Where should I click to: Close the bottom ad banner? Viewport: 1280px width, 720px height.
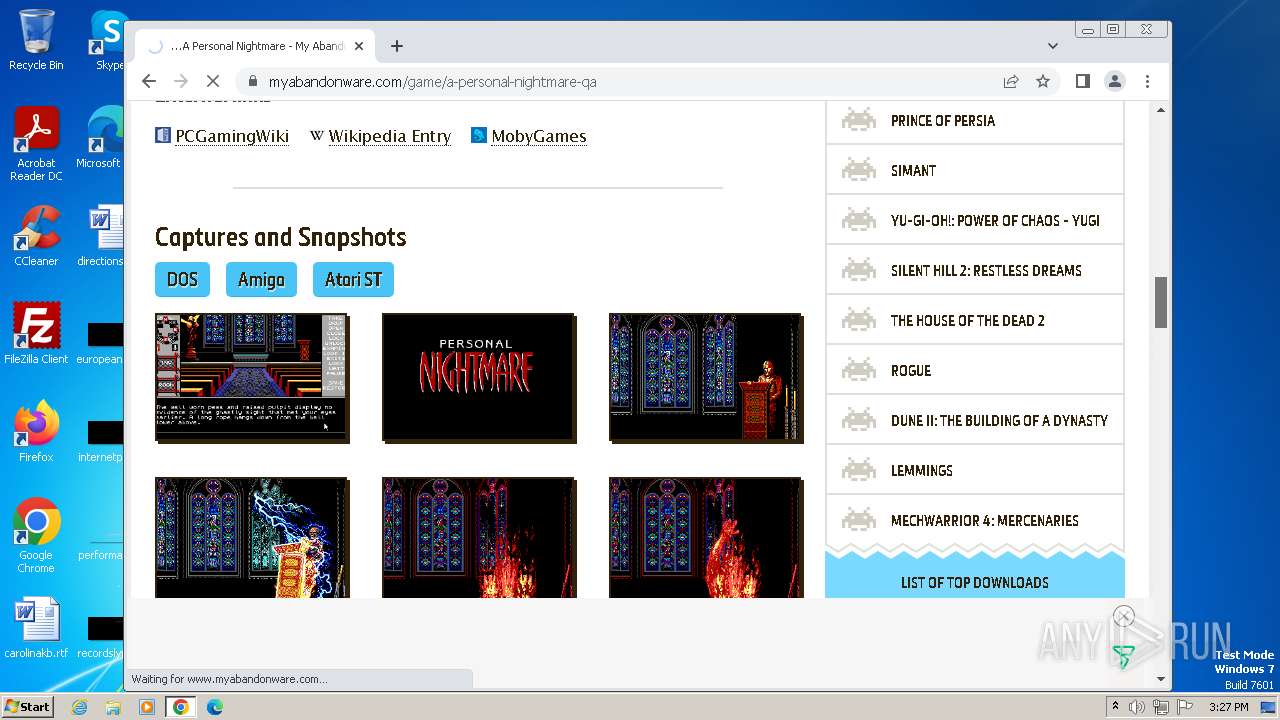click(1124, 616)
